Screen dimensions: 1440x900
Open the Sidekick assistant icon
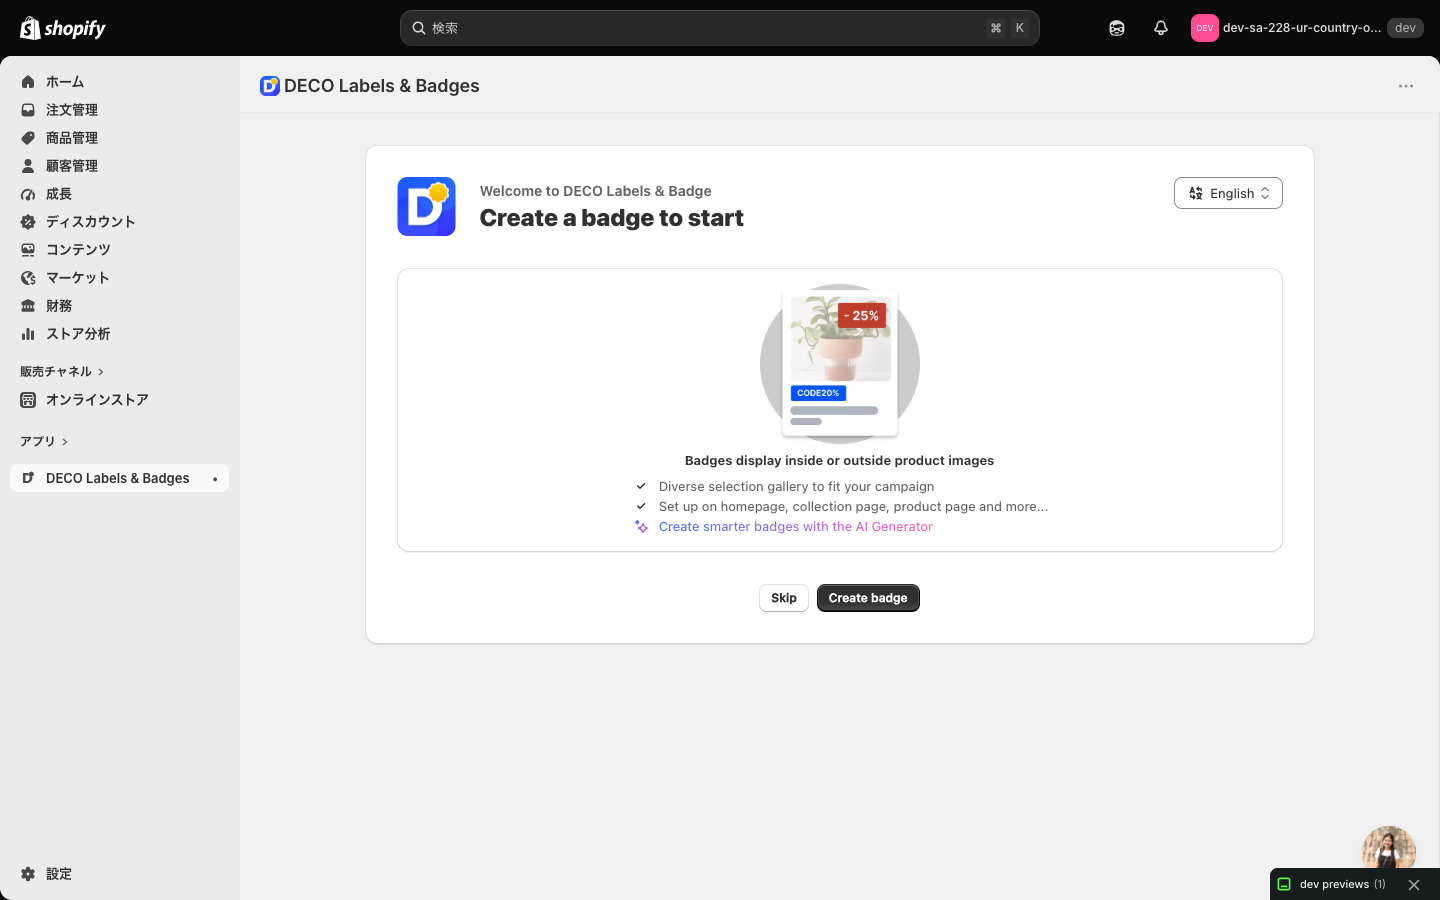pos(1117,28)
